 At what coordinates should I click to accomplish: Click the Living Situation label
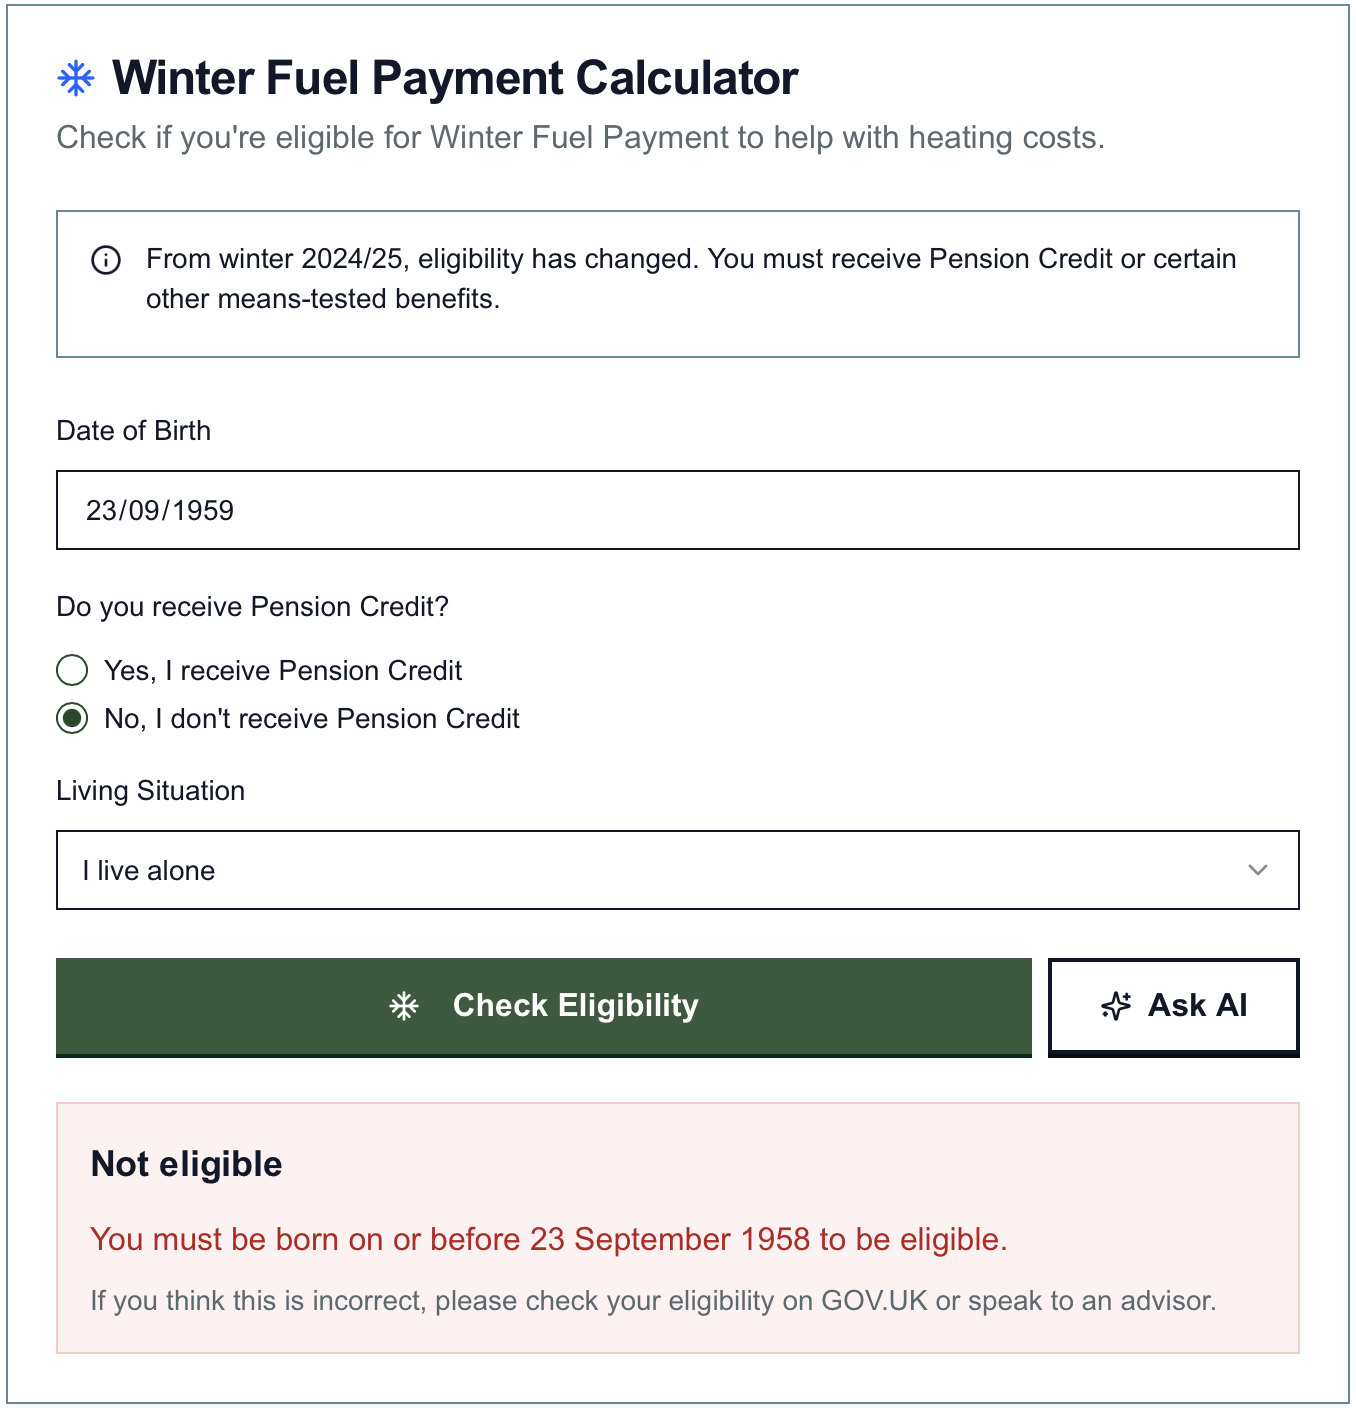tap(151, 791)
